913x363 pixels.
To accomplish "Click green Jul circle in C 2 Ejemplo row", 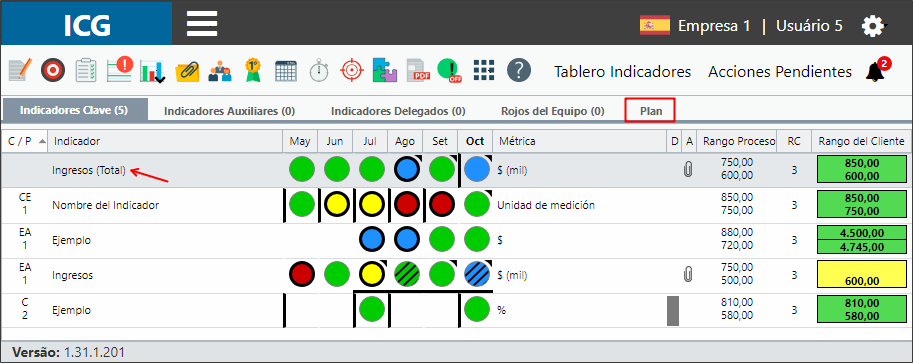I will click(371, 310).
